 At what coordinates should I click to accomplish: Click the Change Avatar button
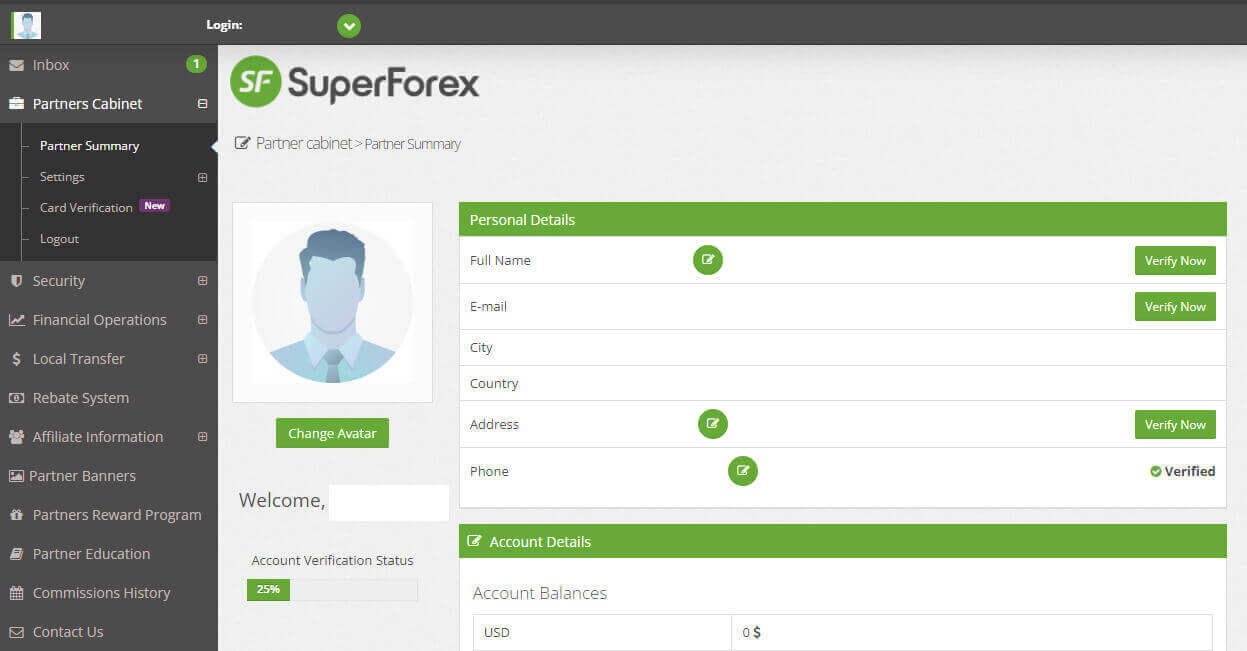(331, 433)
